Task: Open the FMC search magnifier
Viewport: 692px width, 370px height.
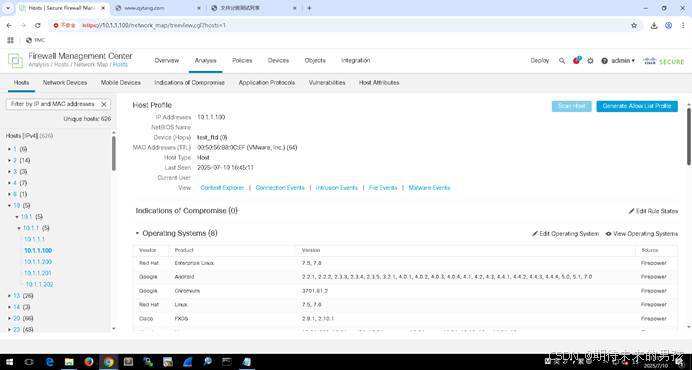Action: click(x=562, y=61)
